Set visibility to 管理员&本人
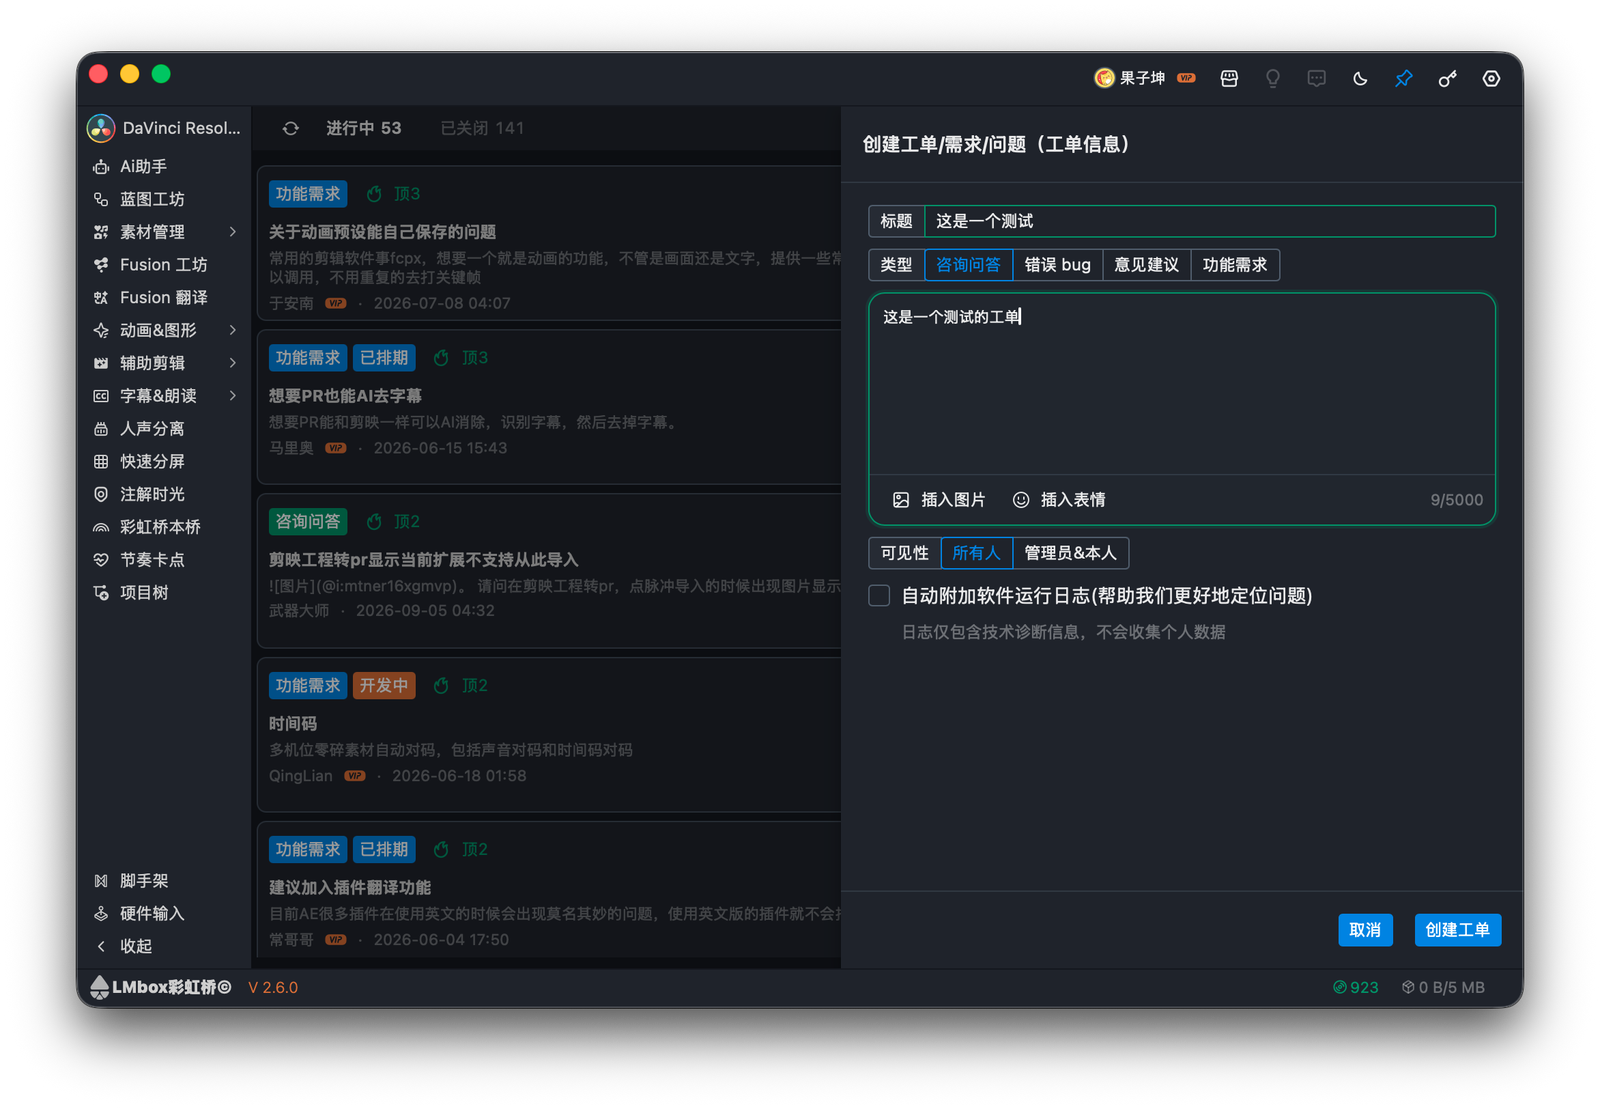The image size is (1600, 1109). tap(1070, 553)
